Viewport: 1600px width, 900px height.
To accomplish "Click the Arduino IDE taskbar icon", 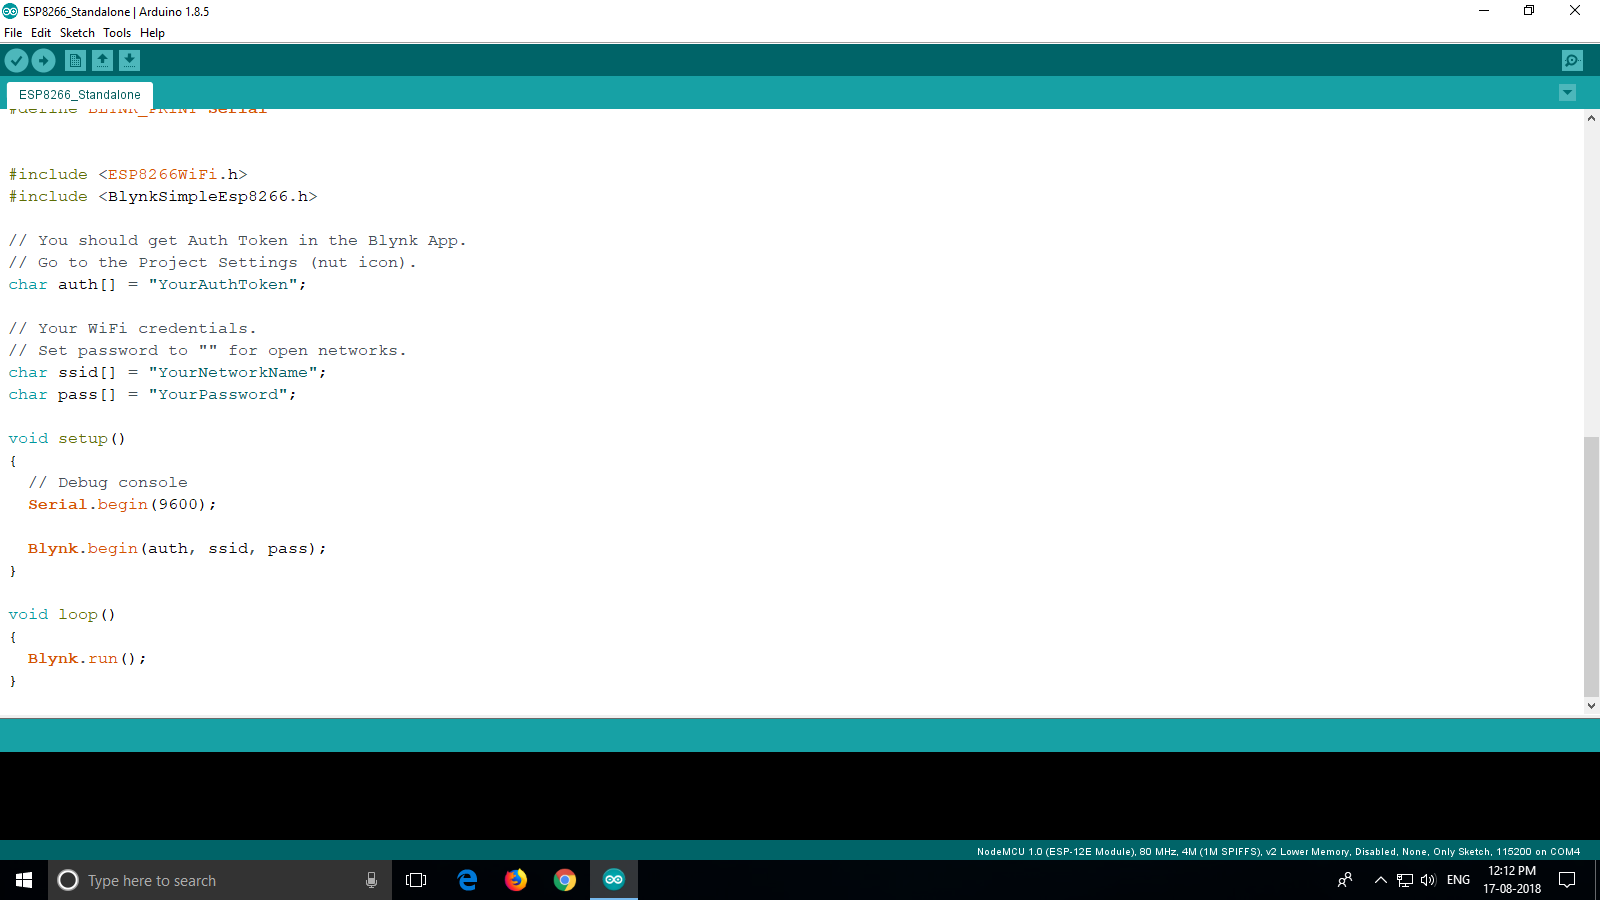I will point(614,880).
